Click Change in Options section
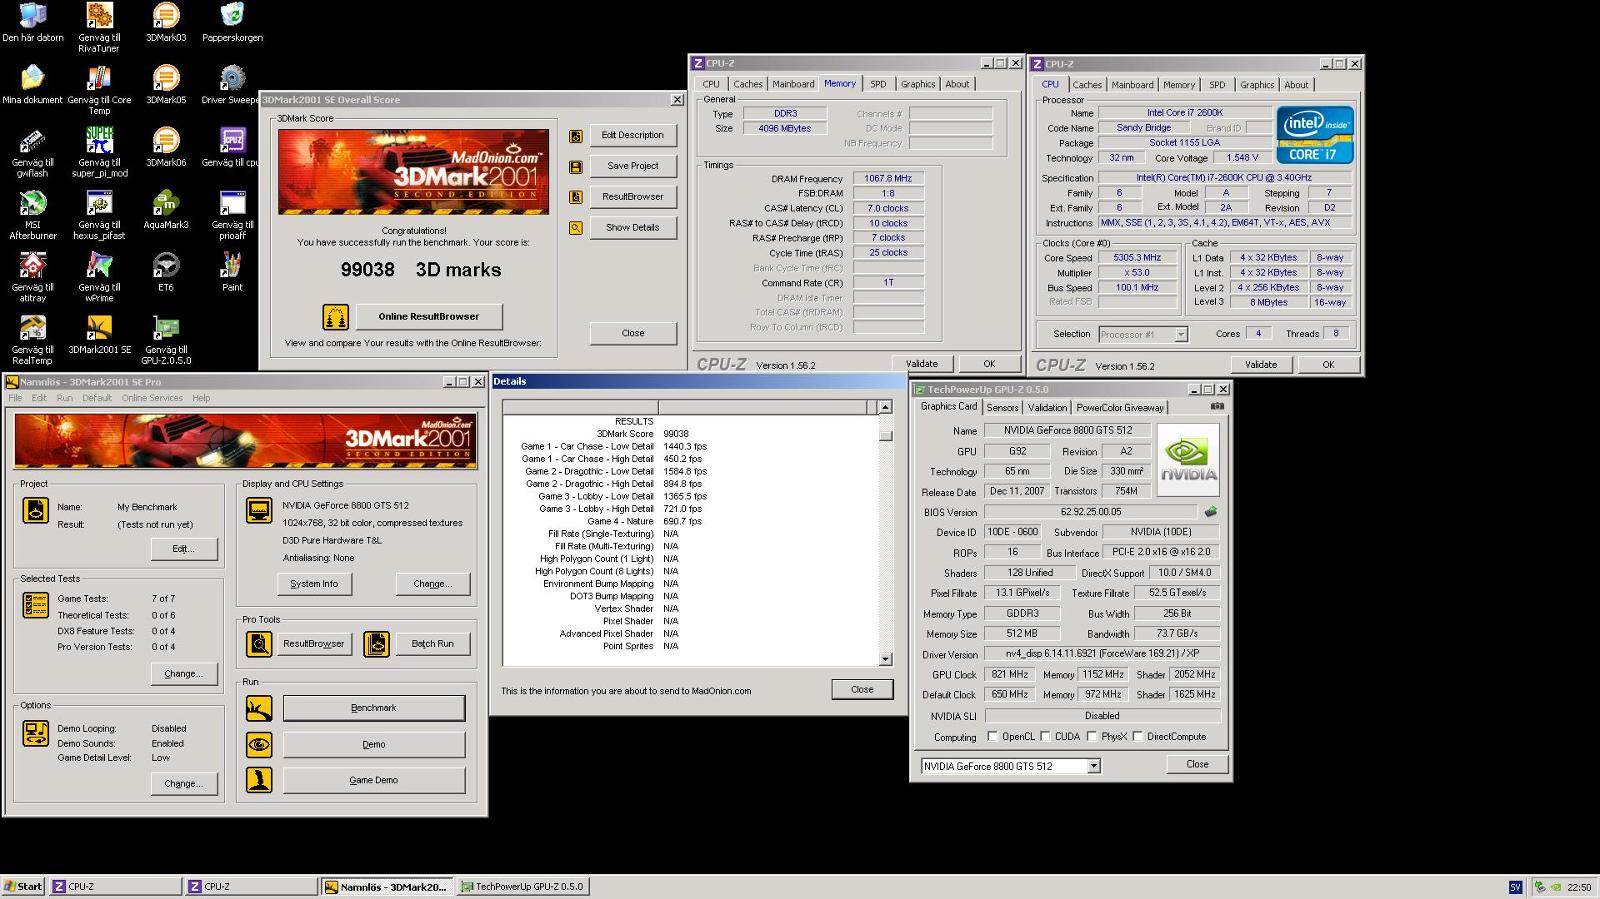Viewport: 1600px width, 899px height. pos(183,783)
